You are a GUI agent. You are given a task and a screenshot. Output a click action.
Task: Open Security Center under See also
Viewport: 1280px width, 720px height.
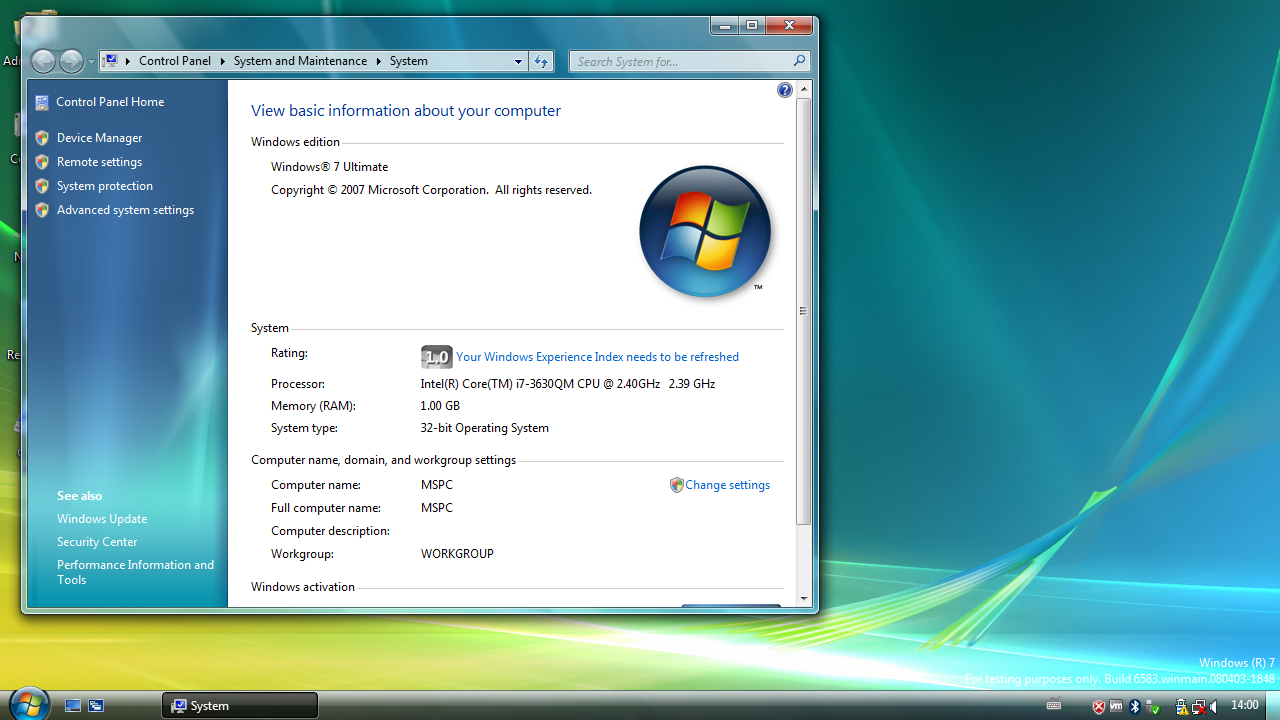coord(97,542)
